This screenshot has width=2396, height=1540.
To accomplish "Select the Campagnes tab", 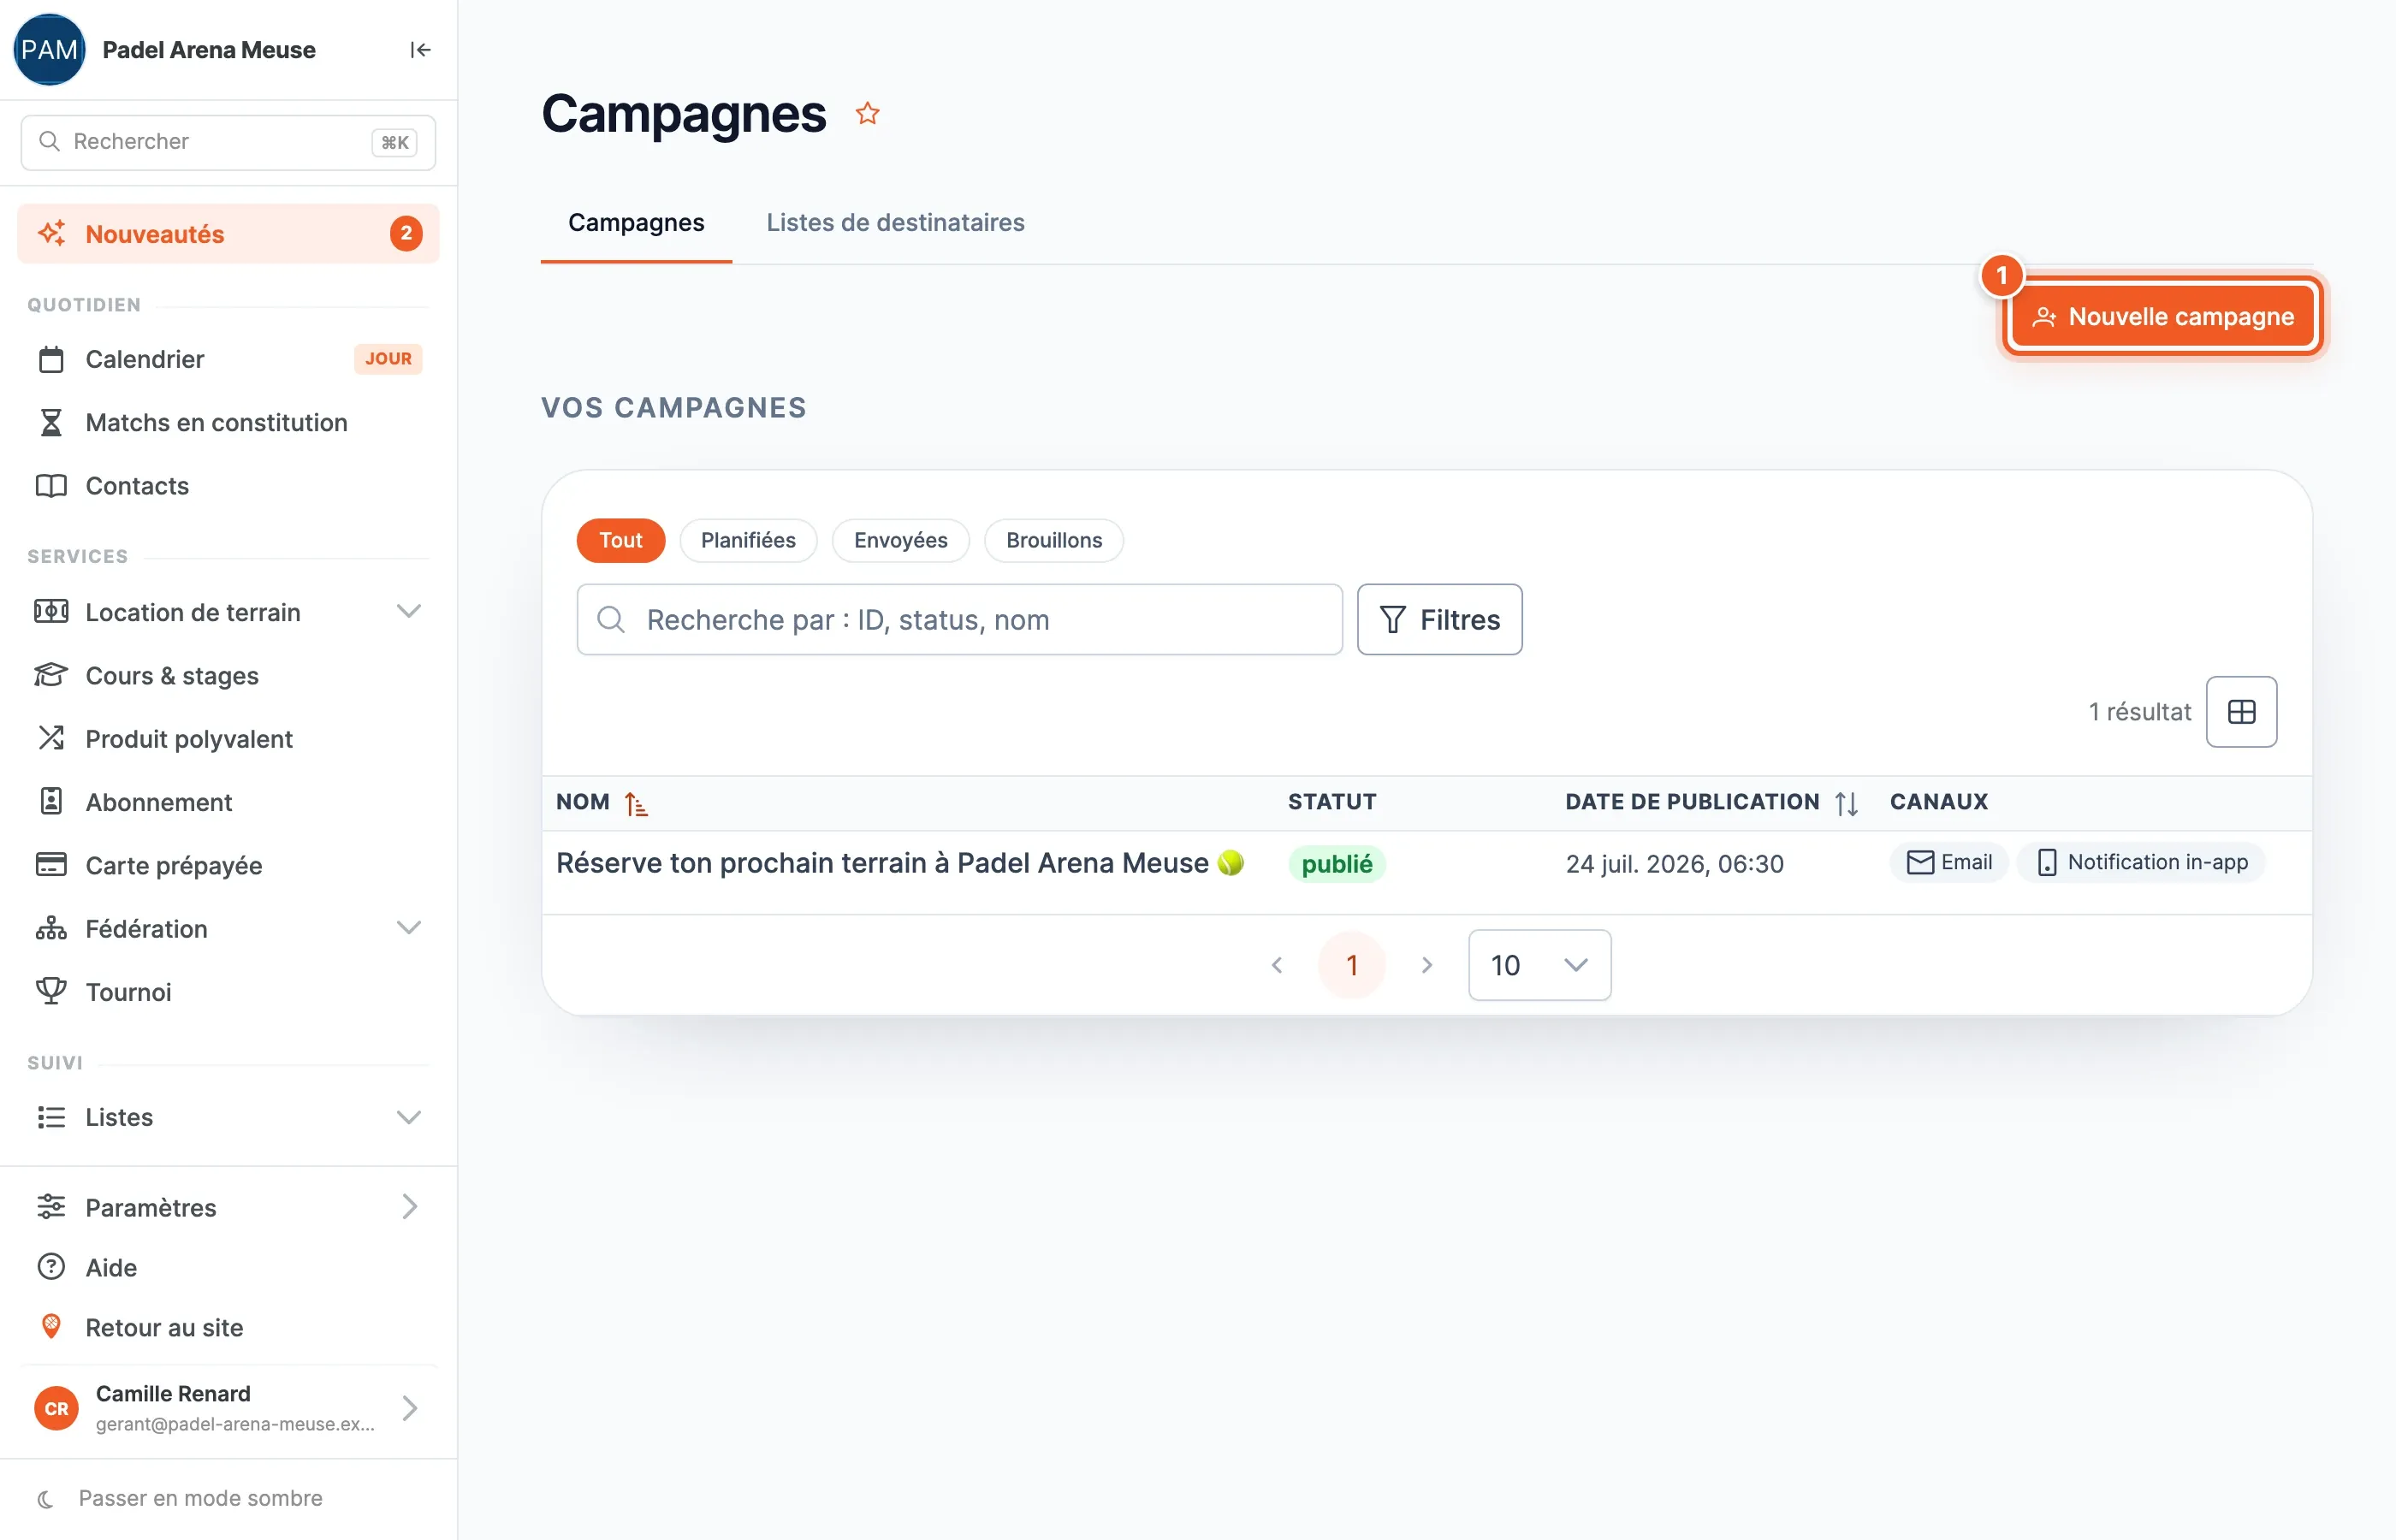I will (x=636, y=222).
